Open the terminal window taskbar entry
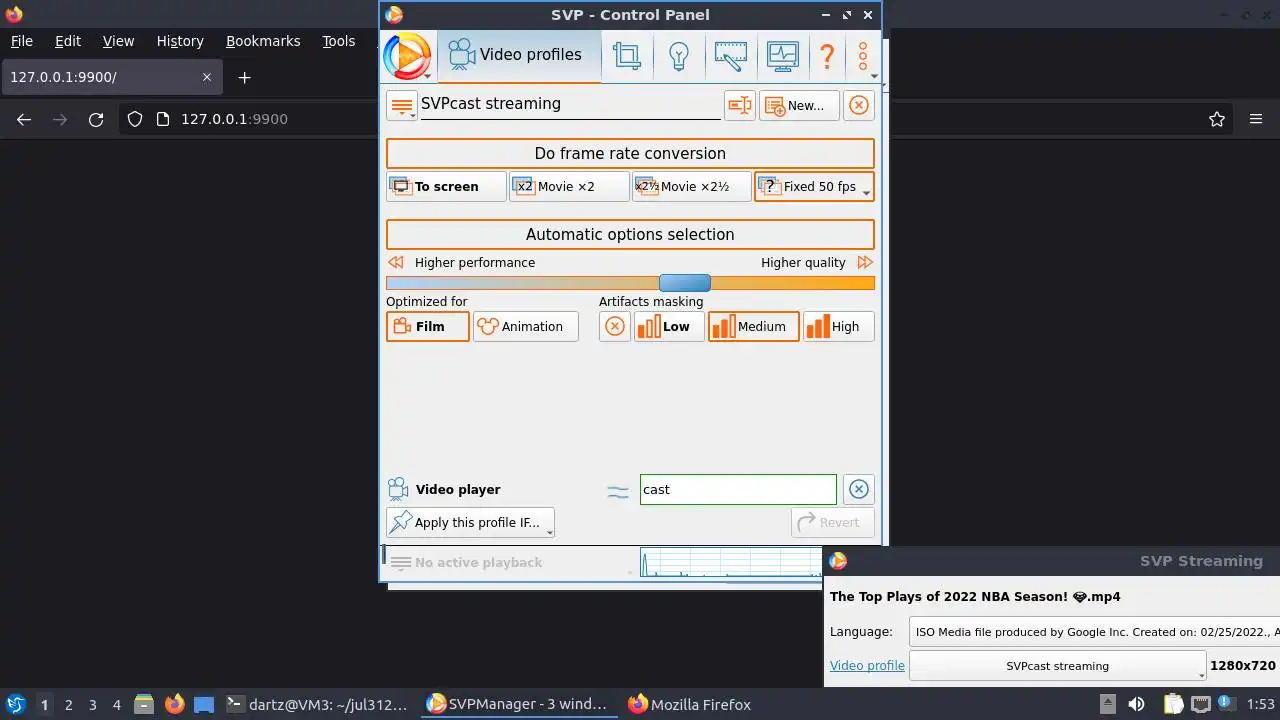 pos(317,704)
